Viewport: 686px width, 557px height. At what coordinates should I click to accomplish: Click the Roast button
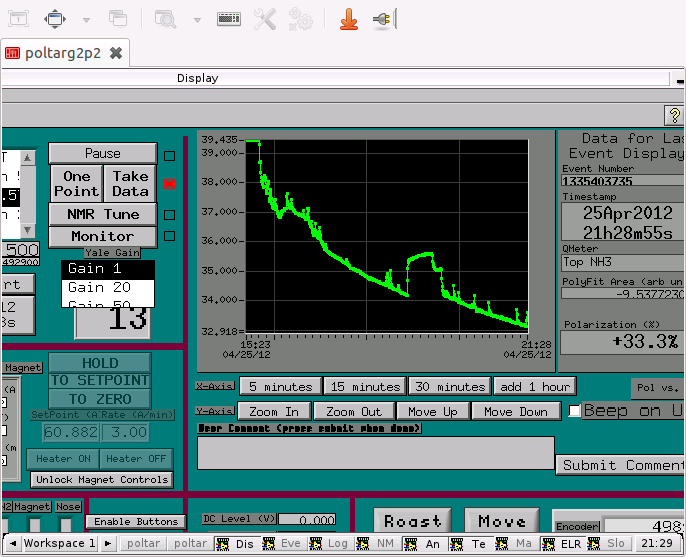click(x=413, y=521)
